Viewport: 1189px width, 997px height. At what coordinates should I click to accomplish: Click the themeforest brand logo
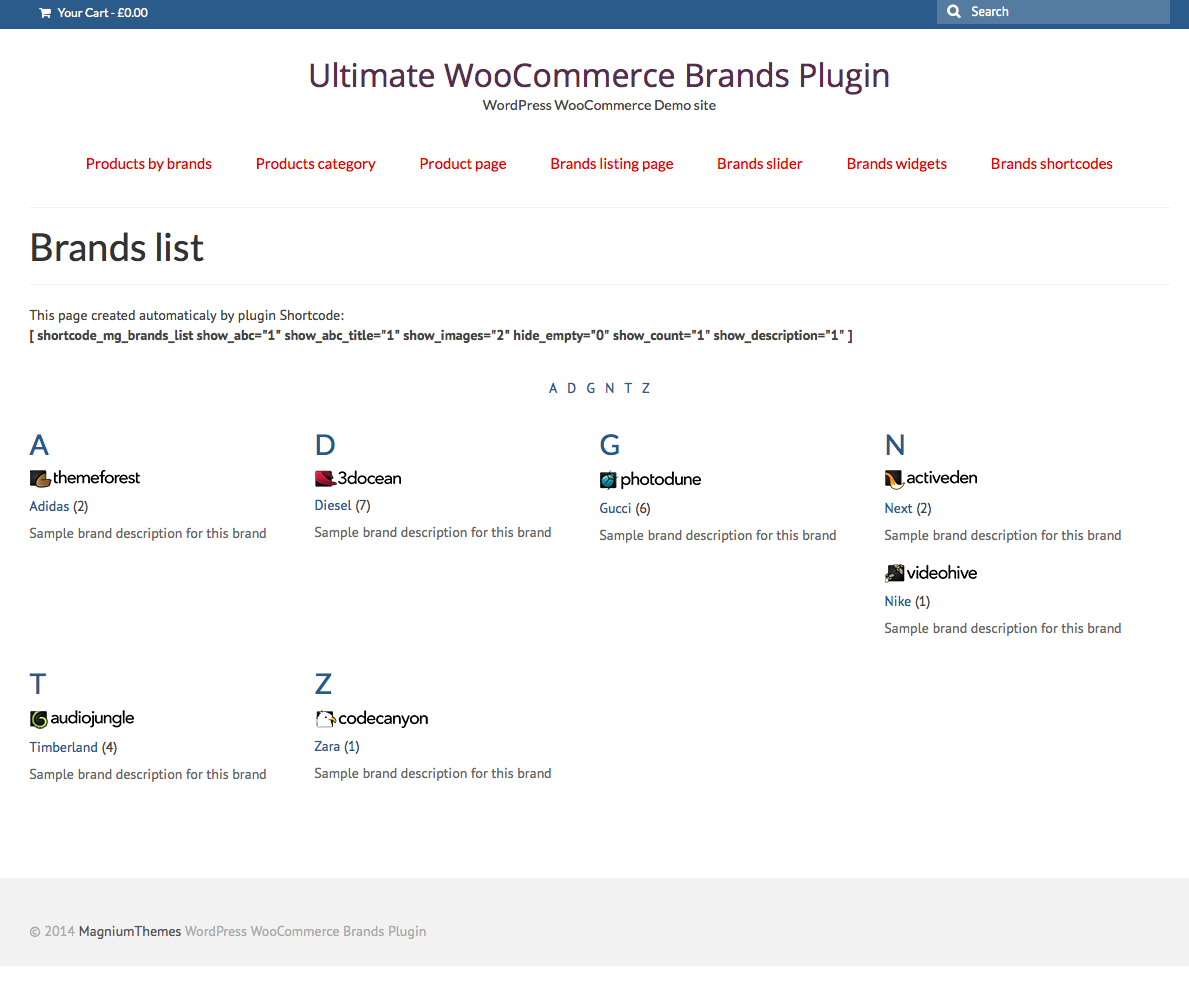pyautogui.click(x=85, y=478)
